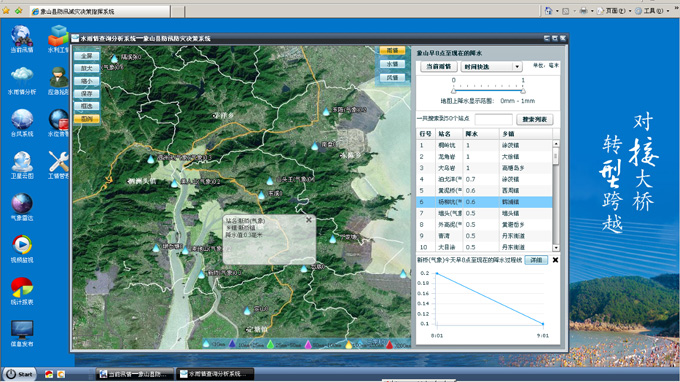This screenshot has width=680, height=382.
Task: Open the 气象雷达 radar icon
Action: click(x=22, y=207)
